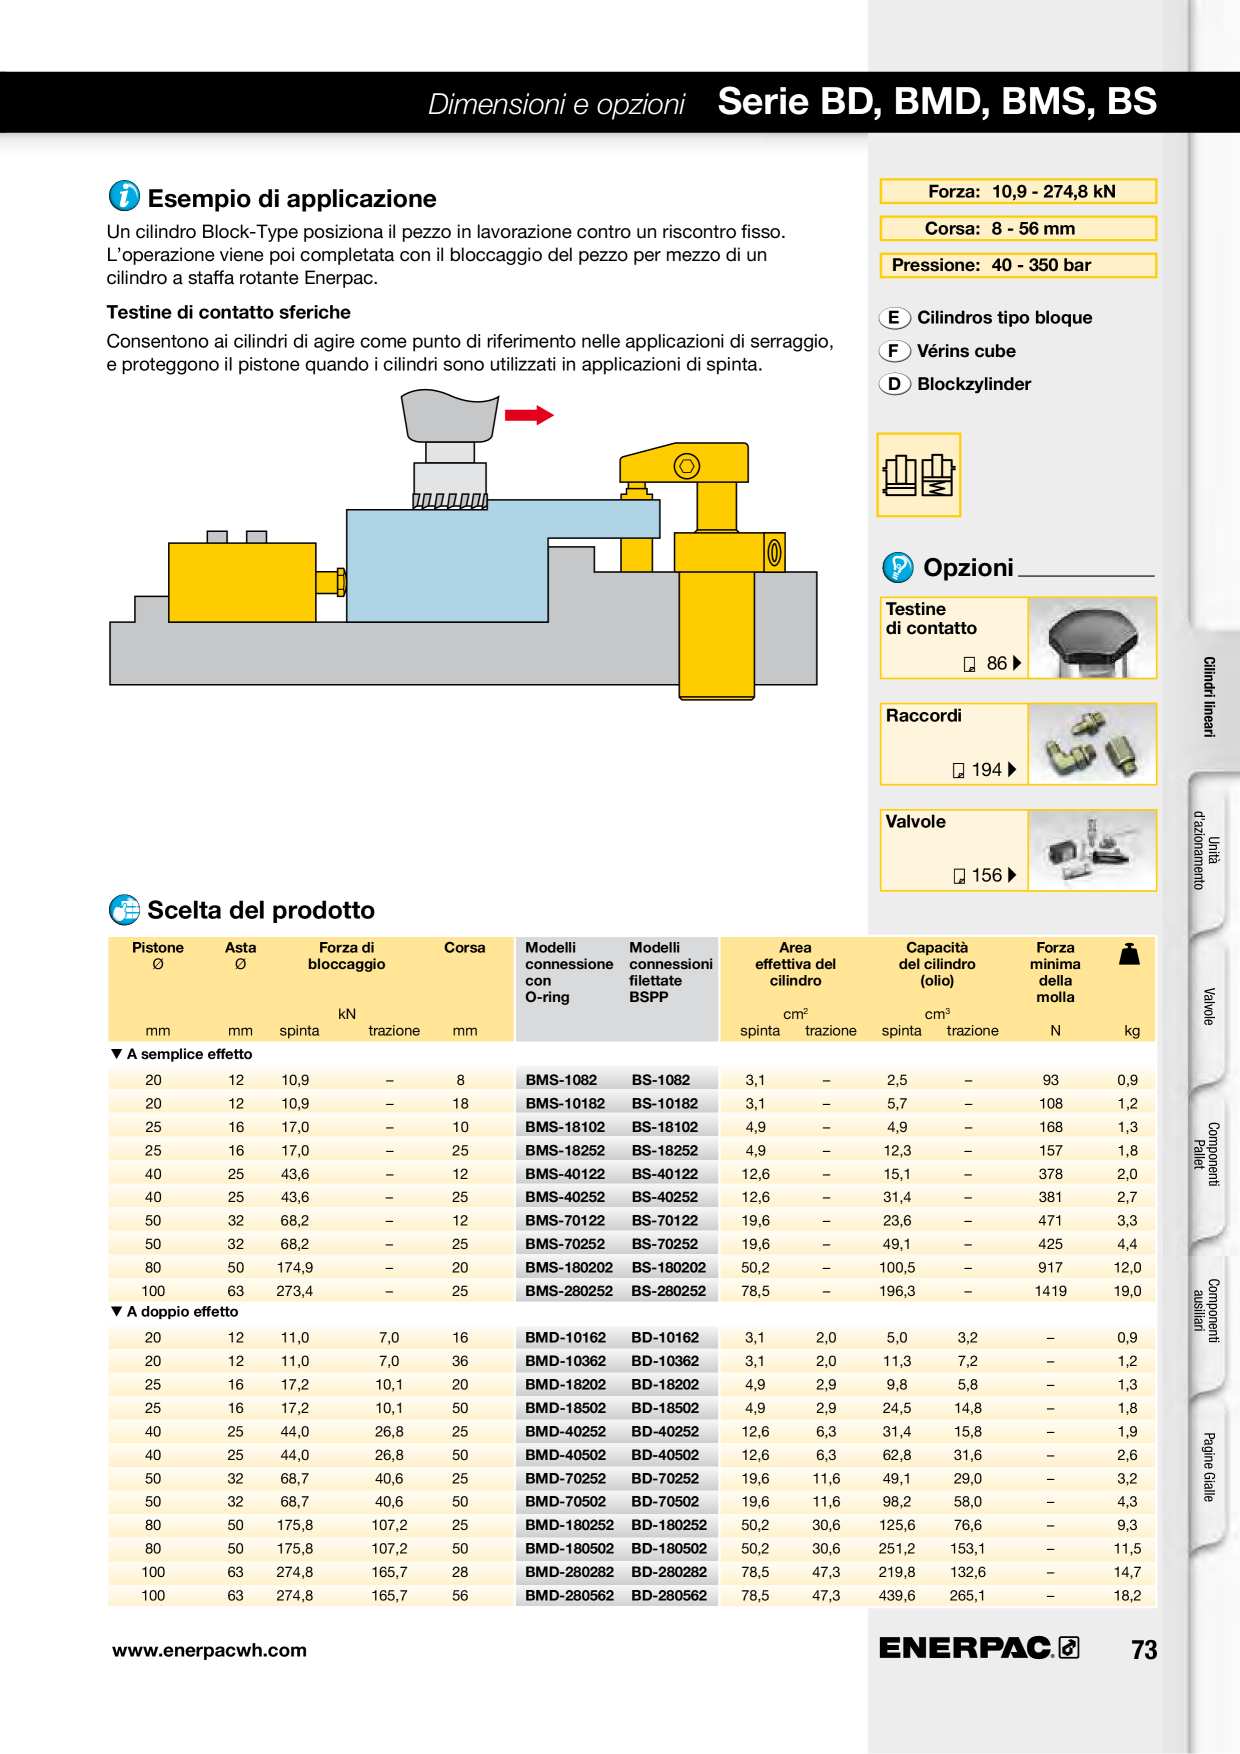Select model BMD-10162
1240x1754 pixels.
[565, 1337]
